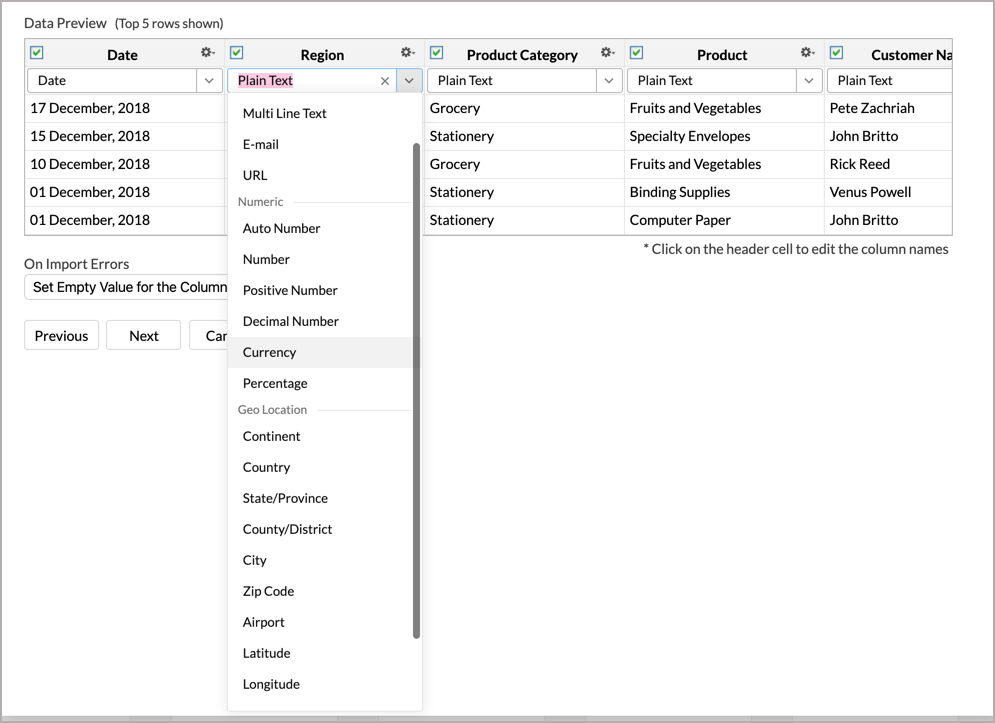The height and width of the screenshot is (723, 995).
Task: Clear the Region data type selection
Action: tap(385, 81)
